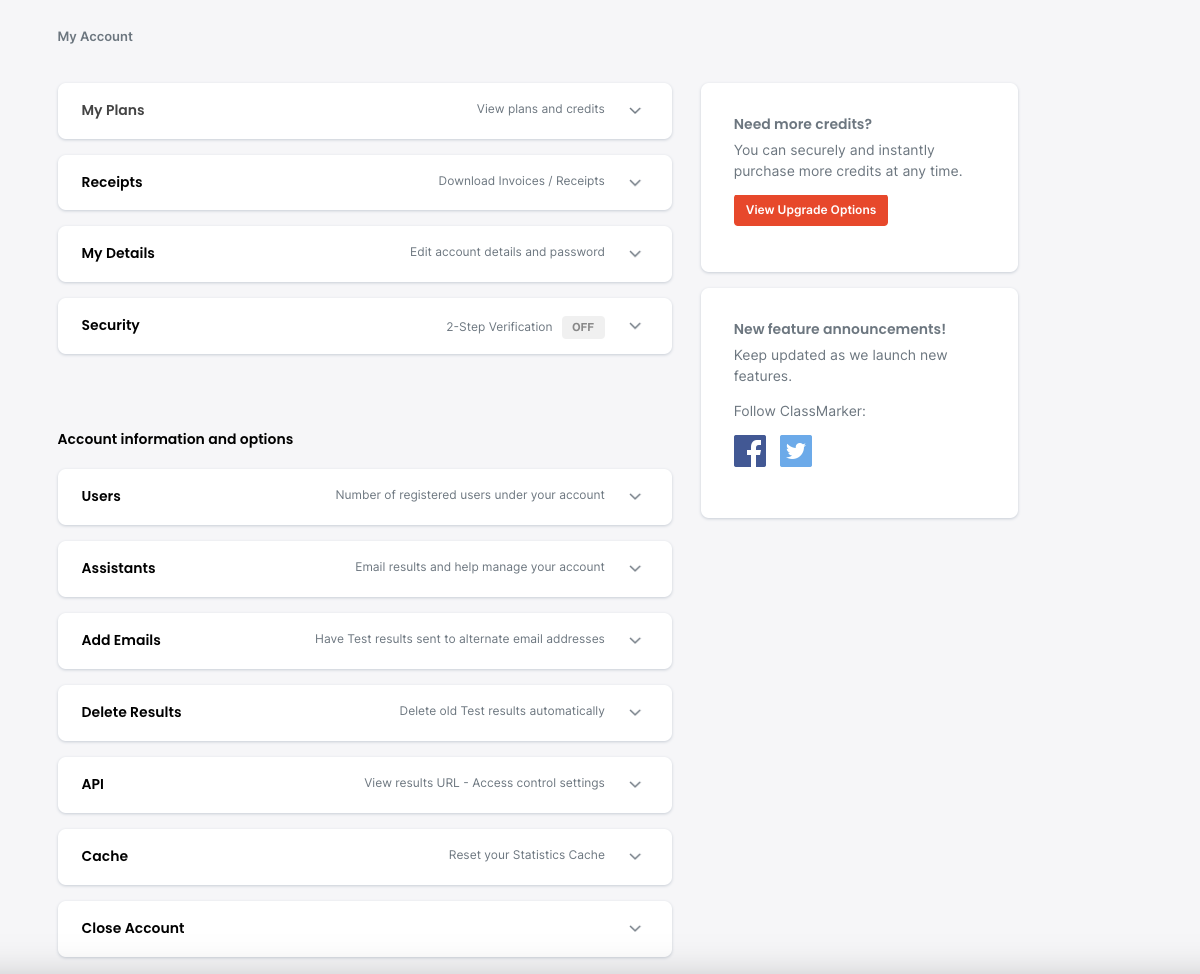1200x974 pixels.
Task: Open Download Invoices / Receipts description
Action: click(x=521, y=182)
